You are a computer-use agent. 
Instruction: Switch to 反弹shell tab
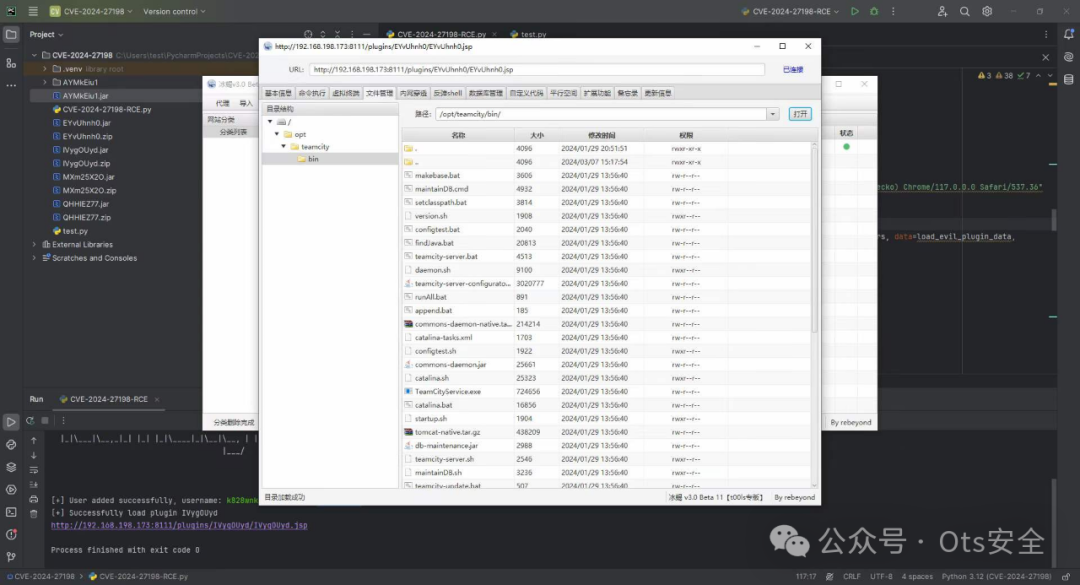(448, 93)
